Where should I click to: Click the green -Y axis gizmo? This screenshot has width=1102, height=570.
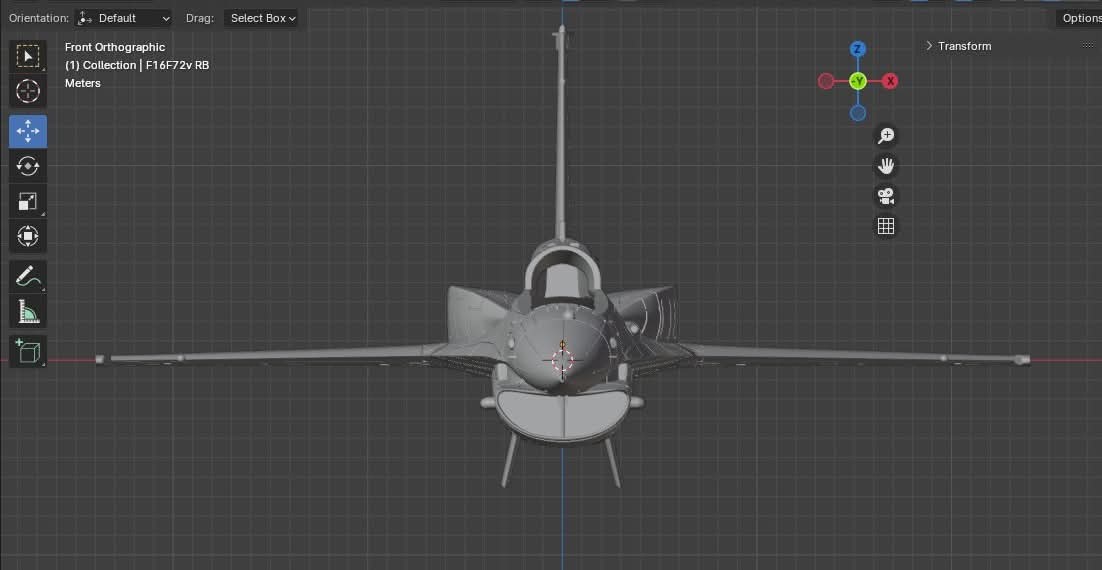coord(857,82)
